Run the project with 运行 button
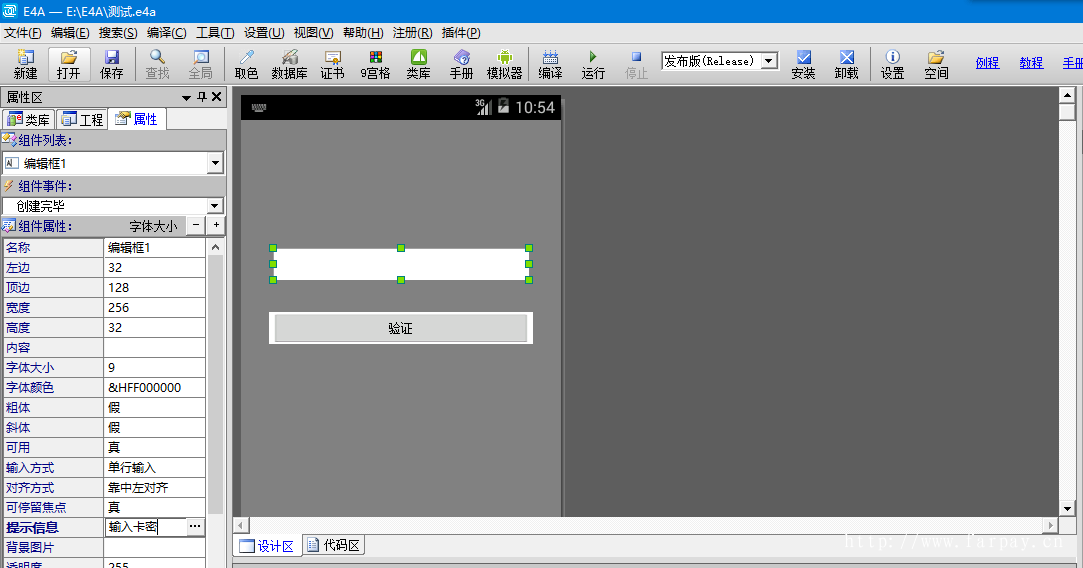The width and height of the screenshot is (1083, 568). pos(593,64)
